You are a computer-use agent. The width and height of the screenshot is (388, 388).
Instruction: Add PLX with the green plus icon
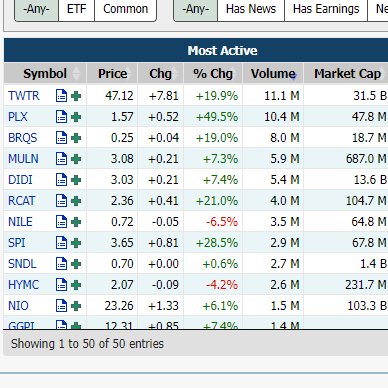76,117
